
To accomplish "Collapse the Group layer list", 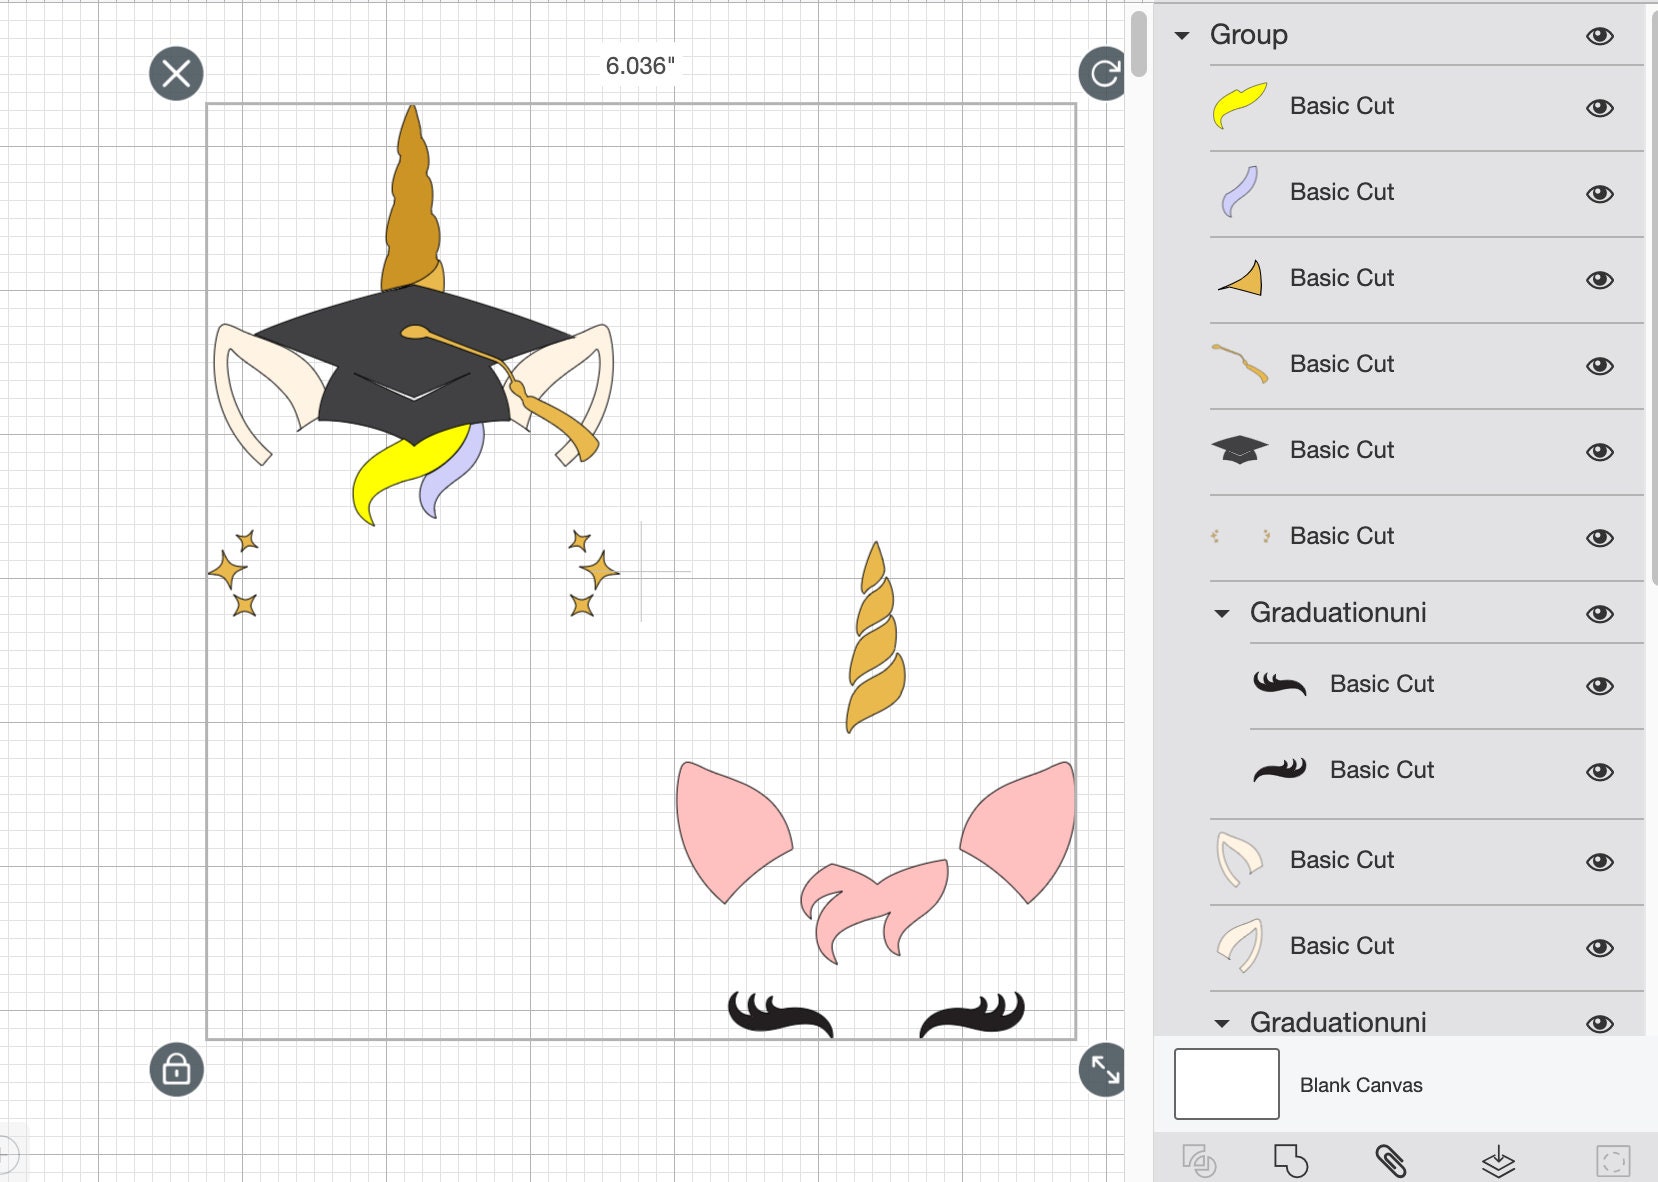I will [x=1181, y=35].
